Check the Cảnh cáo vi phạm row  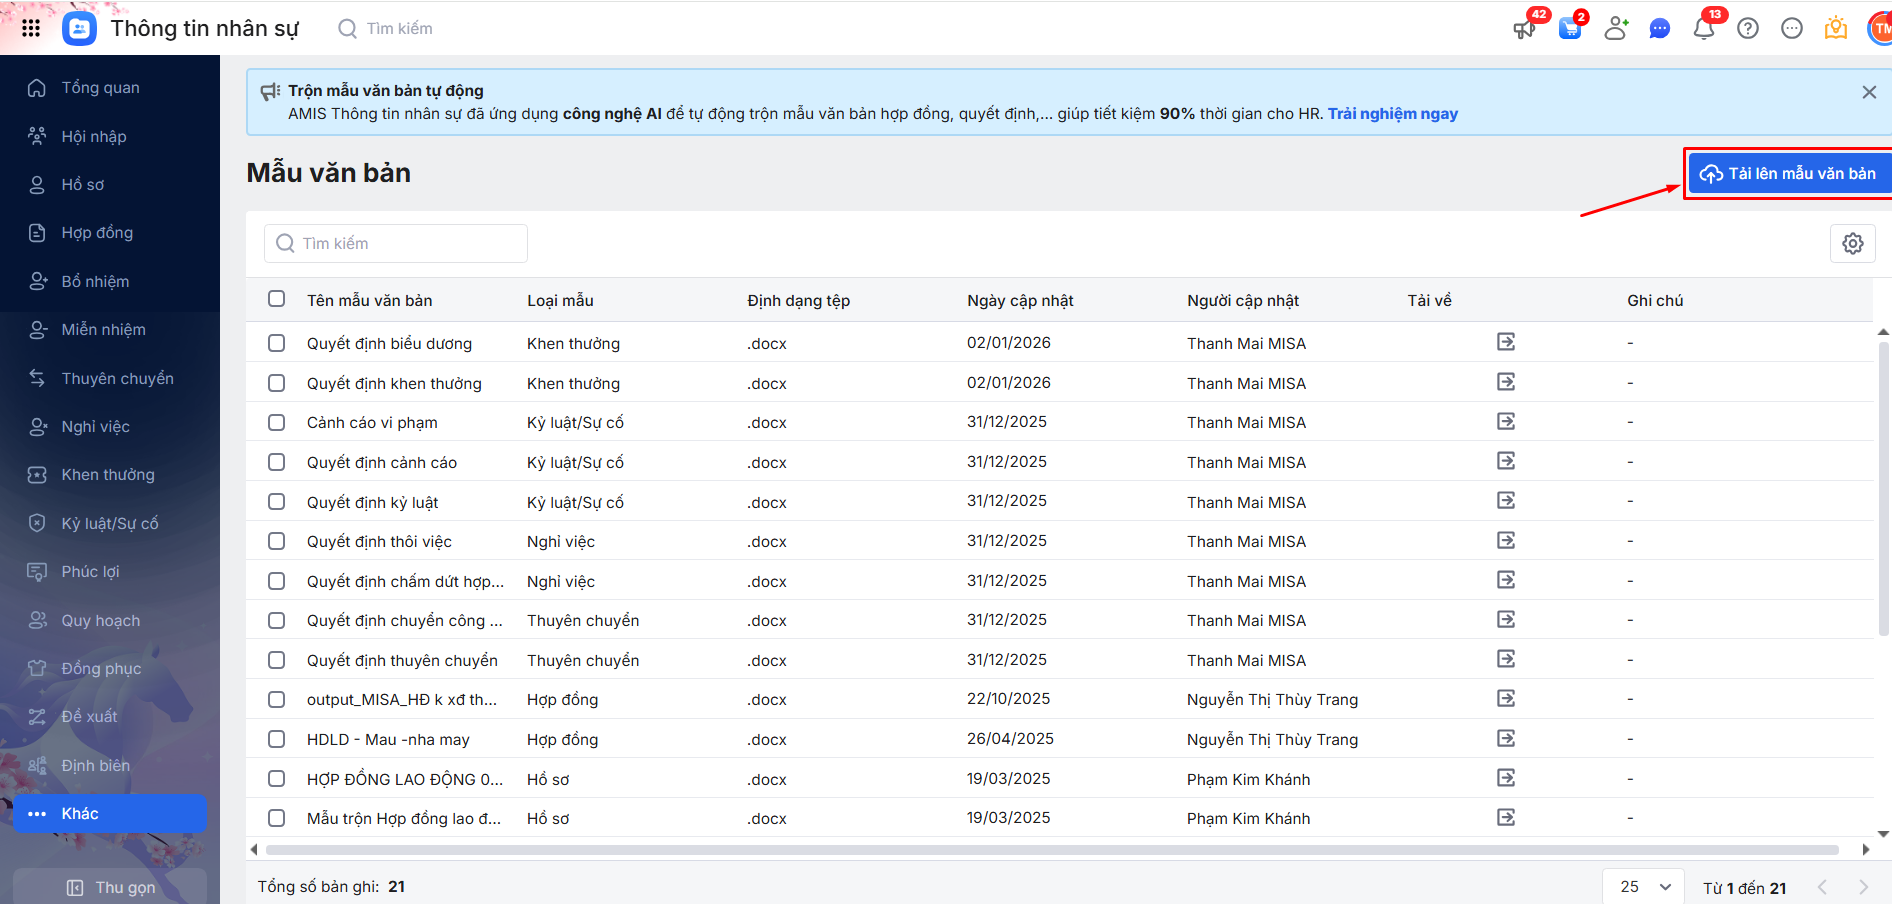[x=277, y=423]
